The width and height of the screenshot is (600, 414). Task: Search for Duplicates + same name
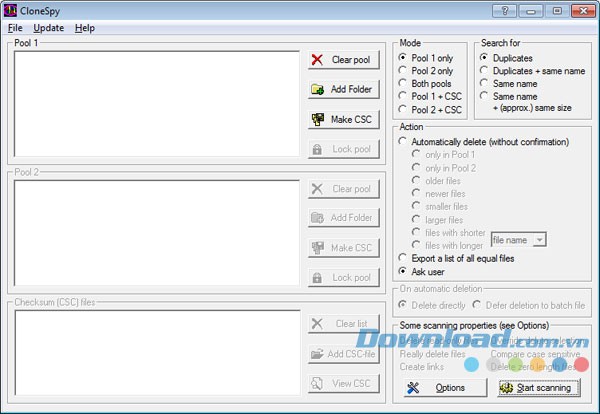(485, 71)
